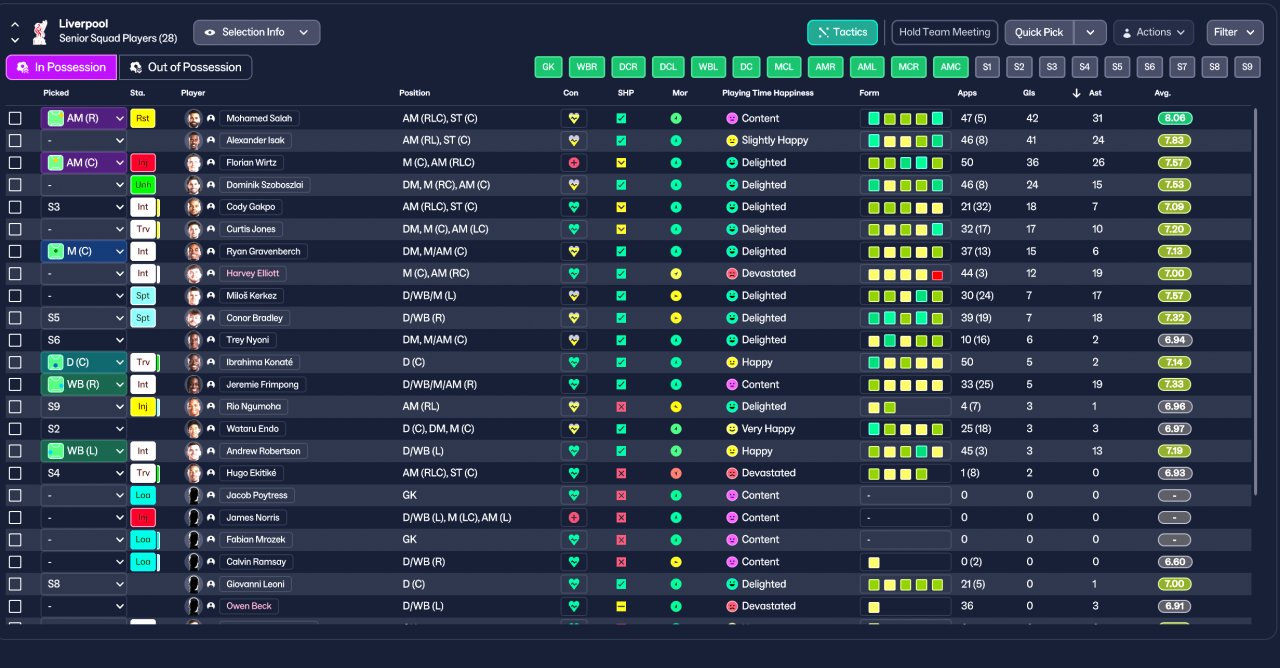Click Harvey Elliott's Devastated face icon
The height and width of the screenshot is (668, 1280).
point(732,273)
